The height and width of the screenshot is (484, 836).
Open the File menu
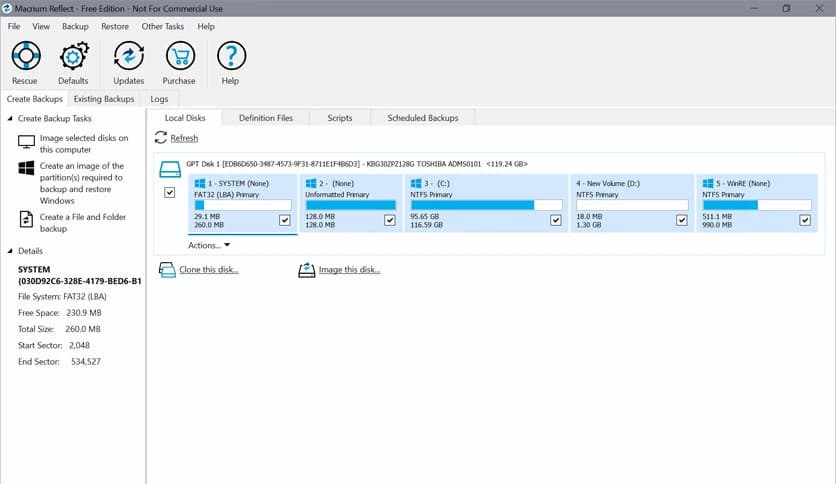point(14,26)
